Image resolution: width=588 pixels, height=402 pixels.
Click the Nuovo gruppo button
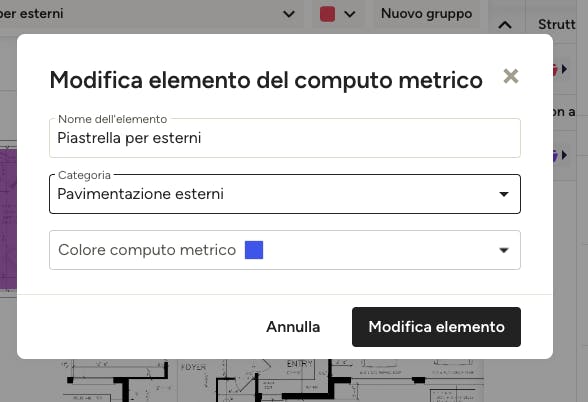click(x=426, y=14)
